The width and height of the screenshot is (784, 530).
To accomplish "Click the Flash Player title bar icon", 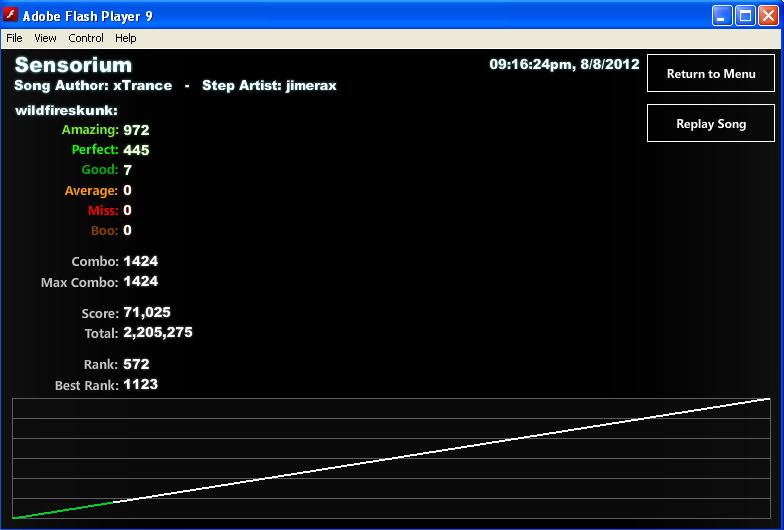I will coord(10,15).
